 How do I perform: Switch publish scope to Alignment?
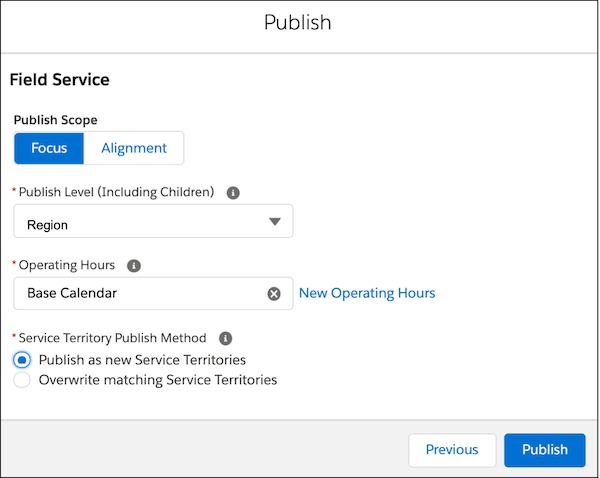134,148
